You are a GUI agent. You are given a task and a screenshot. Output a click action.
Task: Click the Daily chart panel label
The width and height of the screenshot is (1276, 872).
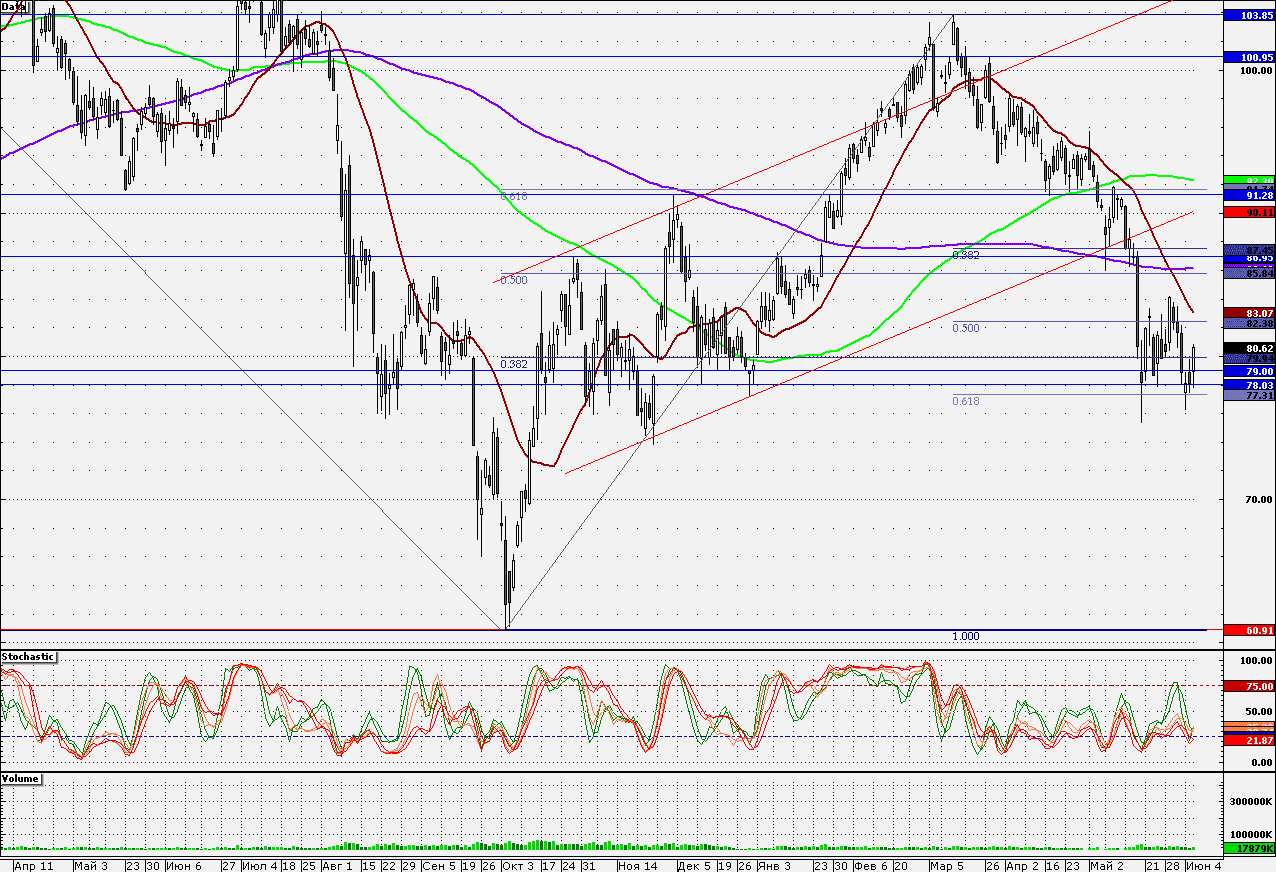(14, 6)
